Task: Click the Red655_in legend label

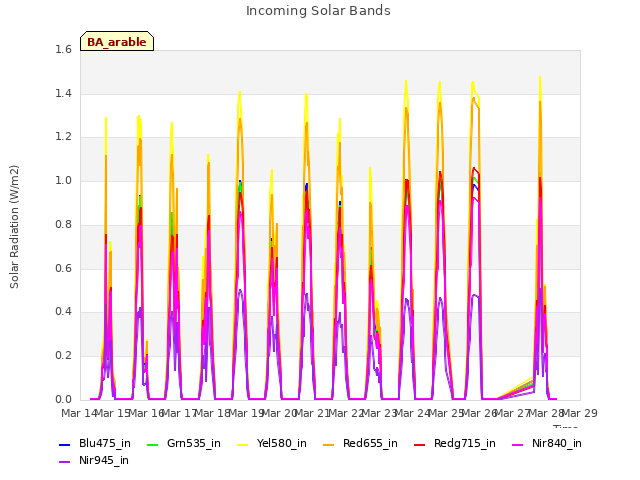Action: (x=370, y=443)
